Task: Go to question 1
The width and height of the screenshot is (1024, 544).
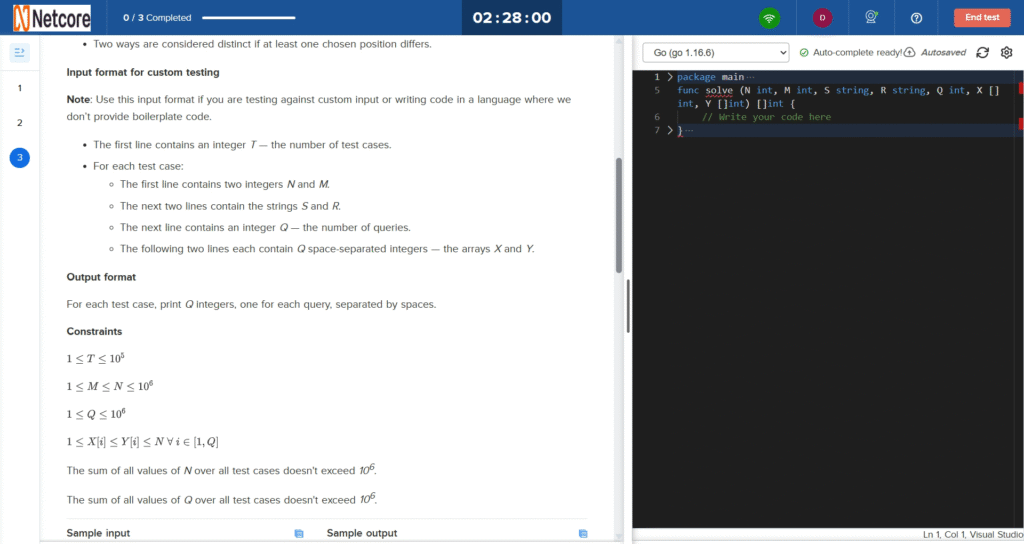Action: [x=20, y=88]
